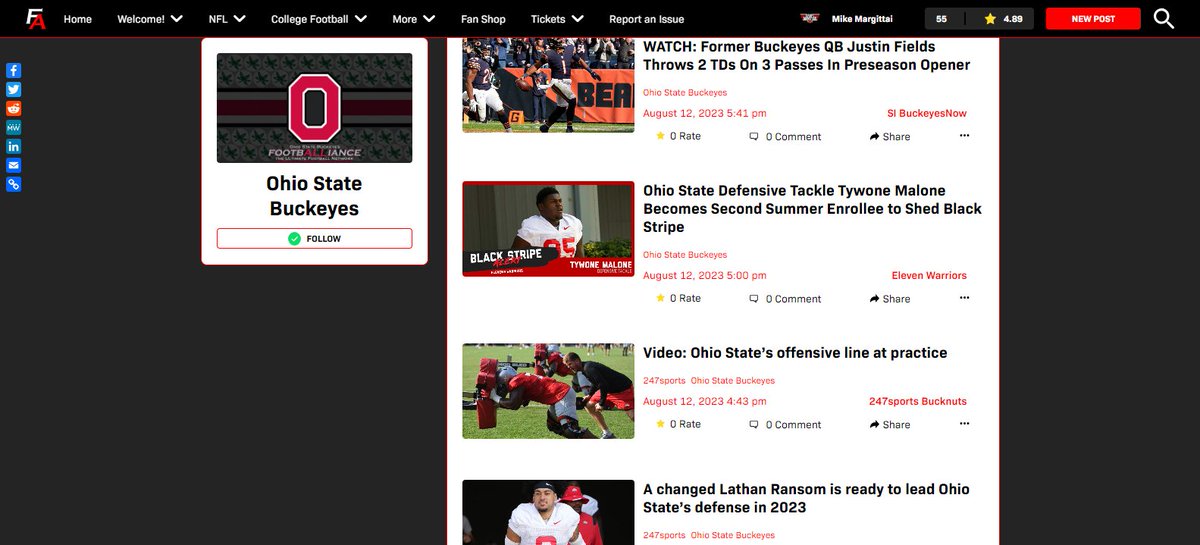Click August 12, 2023 5:00 pm timestamp
Viewport: 1200px width, 545px height.
[705, 275]
